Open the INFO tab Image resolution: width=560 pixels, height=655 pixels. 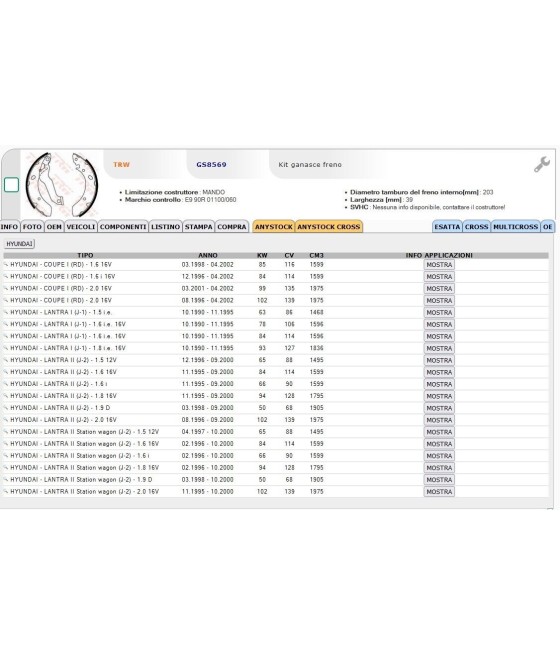tap(10, 227)
